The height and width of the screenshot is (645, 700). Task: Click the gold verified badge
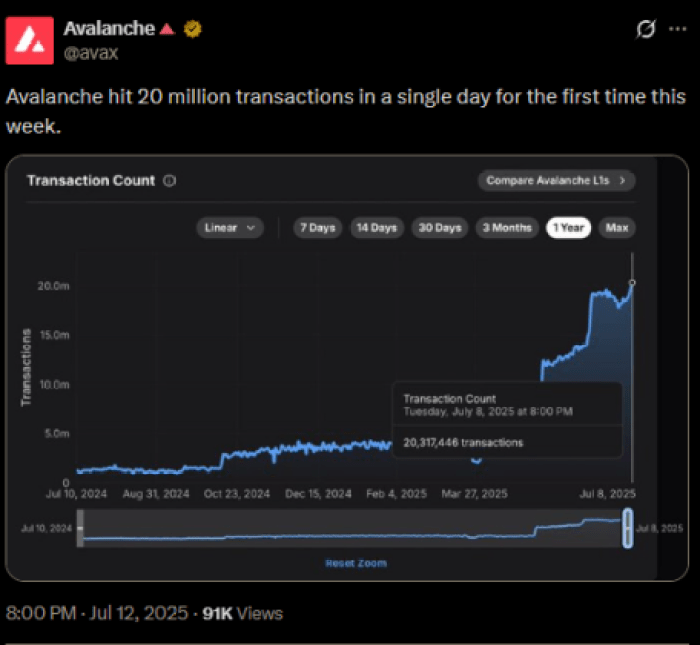click(192, 29)
